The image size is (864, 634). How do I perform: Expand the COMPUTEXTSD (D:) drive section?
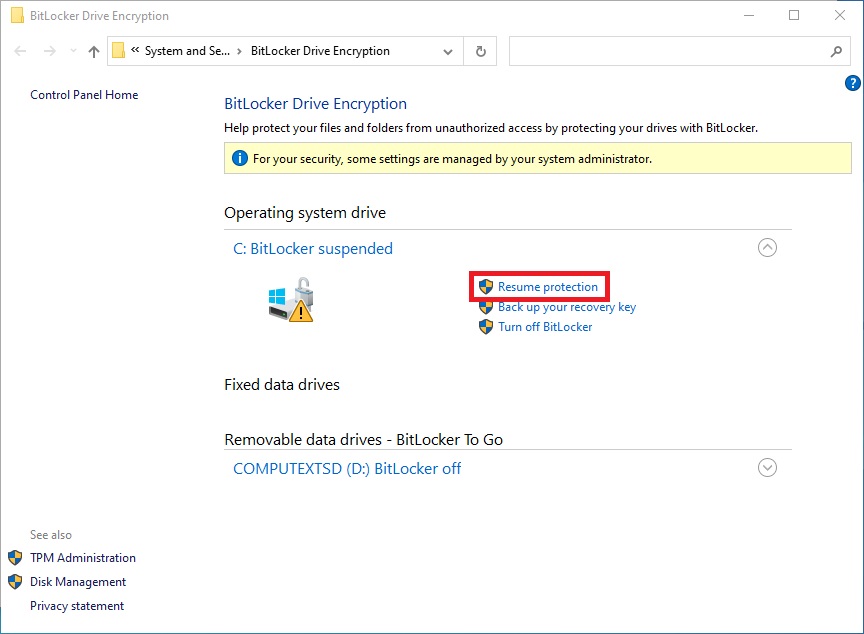[x=767, y=467]
